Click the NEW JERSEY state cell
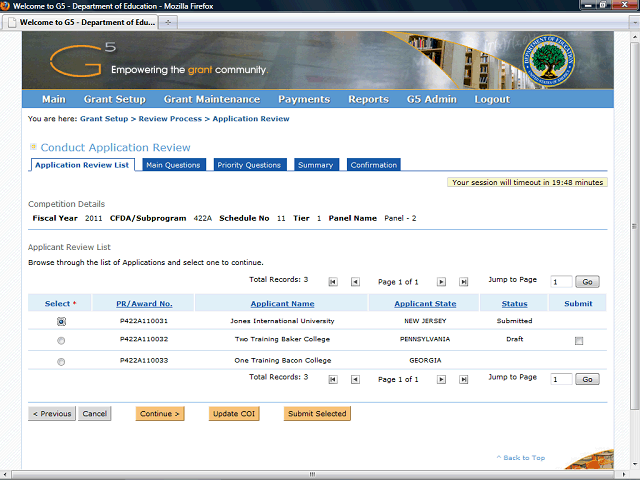Viewport: 640px width, 480px height. click(x=425, y=321)
